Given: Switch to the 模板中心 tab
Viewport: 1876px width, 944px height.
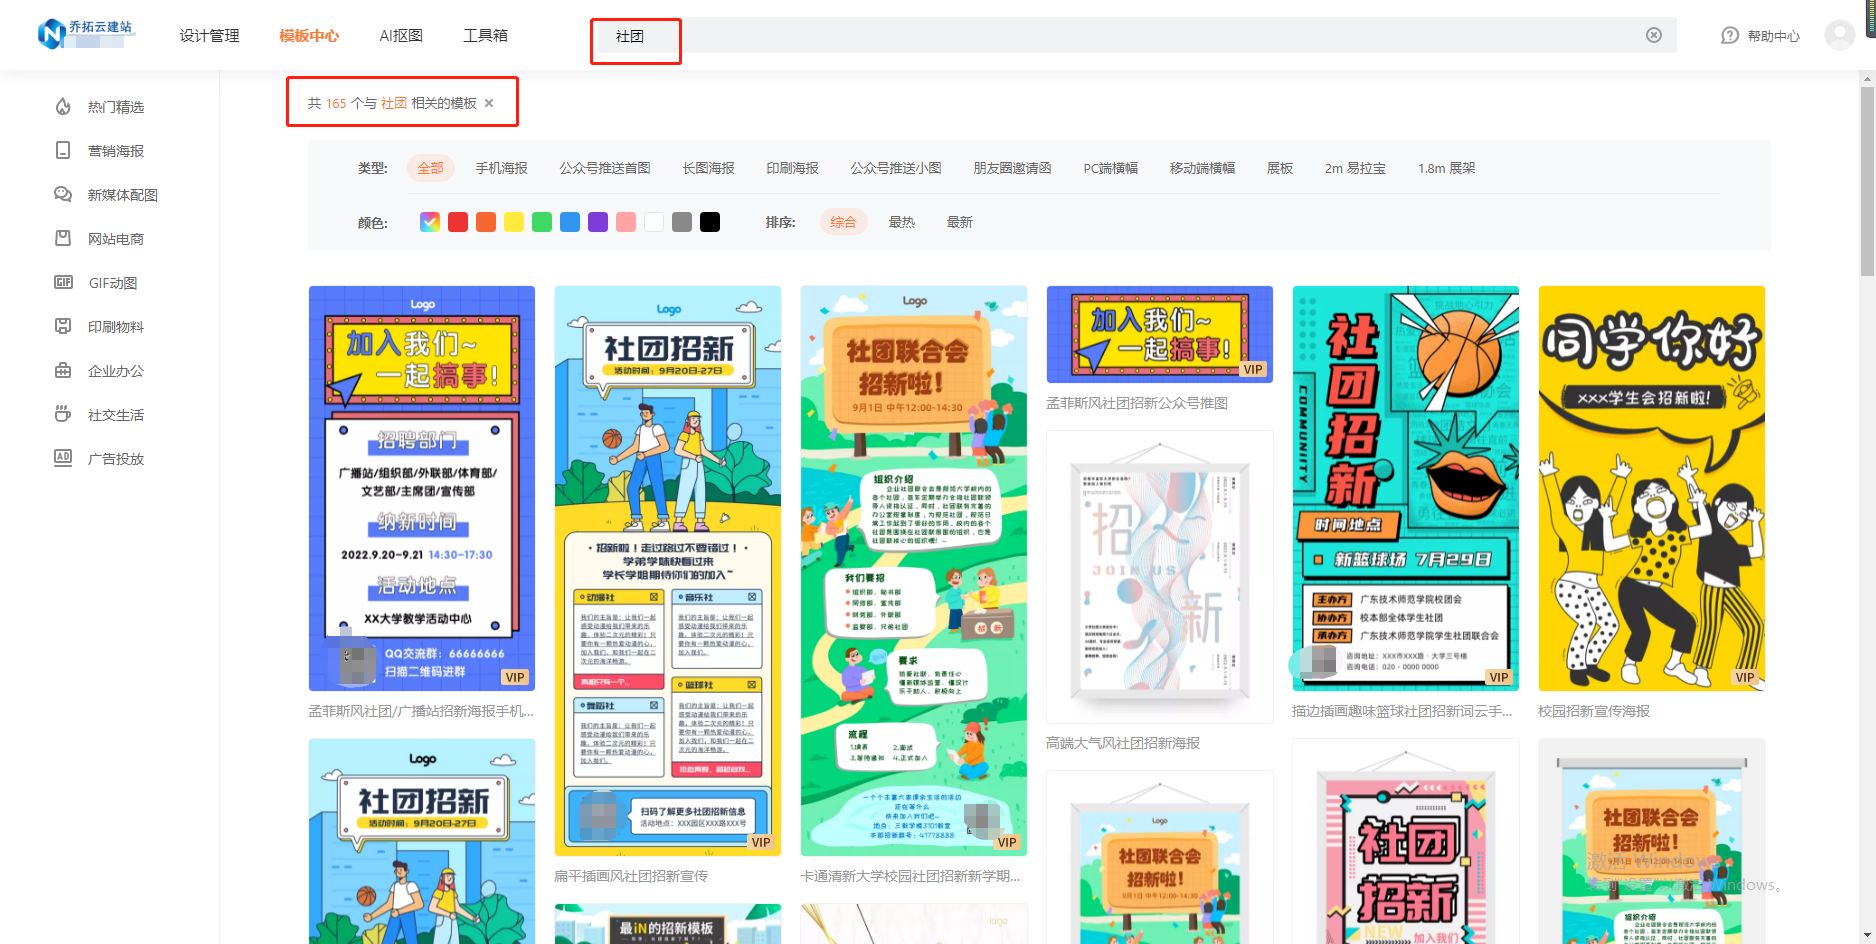Looking at the screenshot, I should tap(309, 35).
